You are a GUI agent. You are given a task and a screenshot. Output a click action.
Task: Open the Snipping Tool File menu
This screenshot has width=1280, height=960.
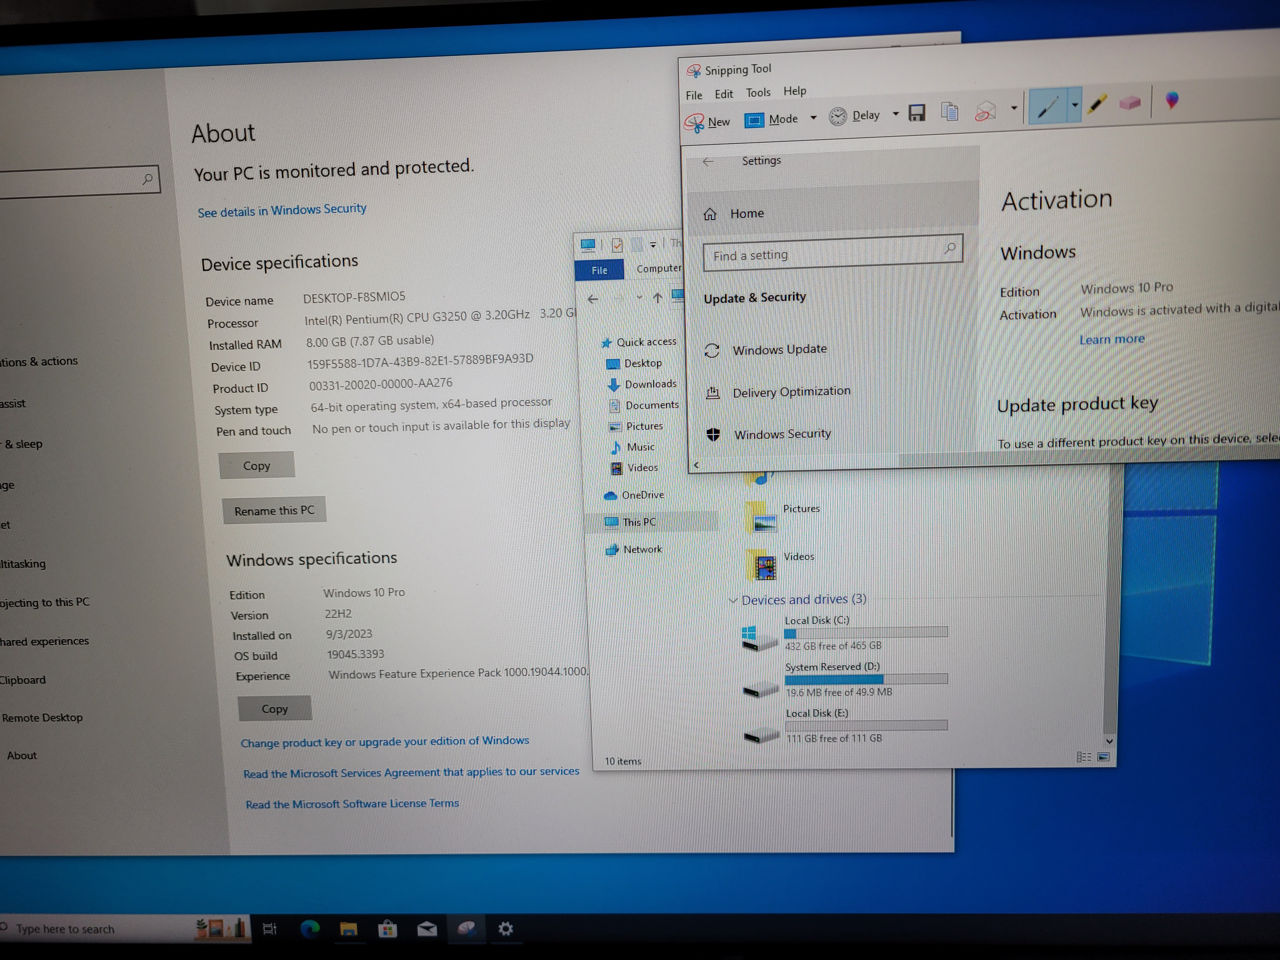click(x=694, y=95)
